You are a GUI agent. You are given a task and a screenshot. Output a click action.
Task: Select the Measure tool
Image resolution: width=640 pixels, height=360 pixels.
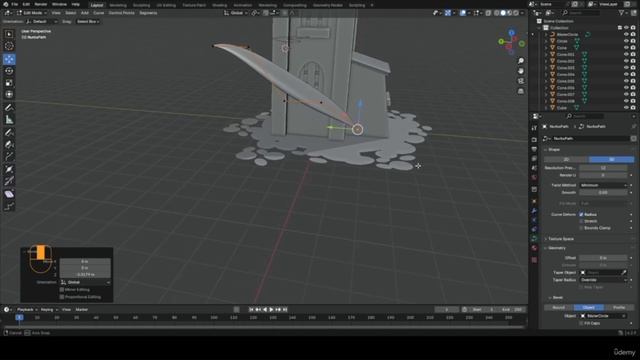coord(9,120)
